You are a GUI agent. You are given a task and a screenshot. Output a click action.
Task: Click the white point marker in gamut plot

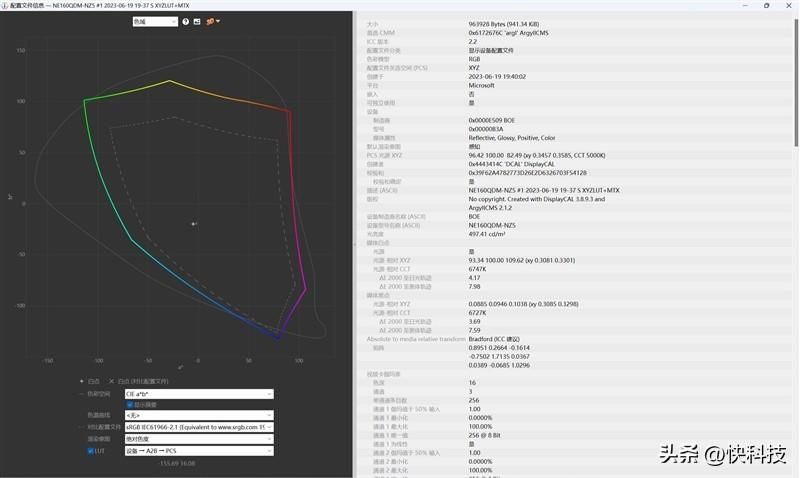[x=194, y=223]
